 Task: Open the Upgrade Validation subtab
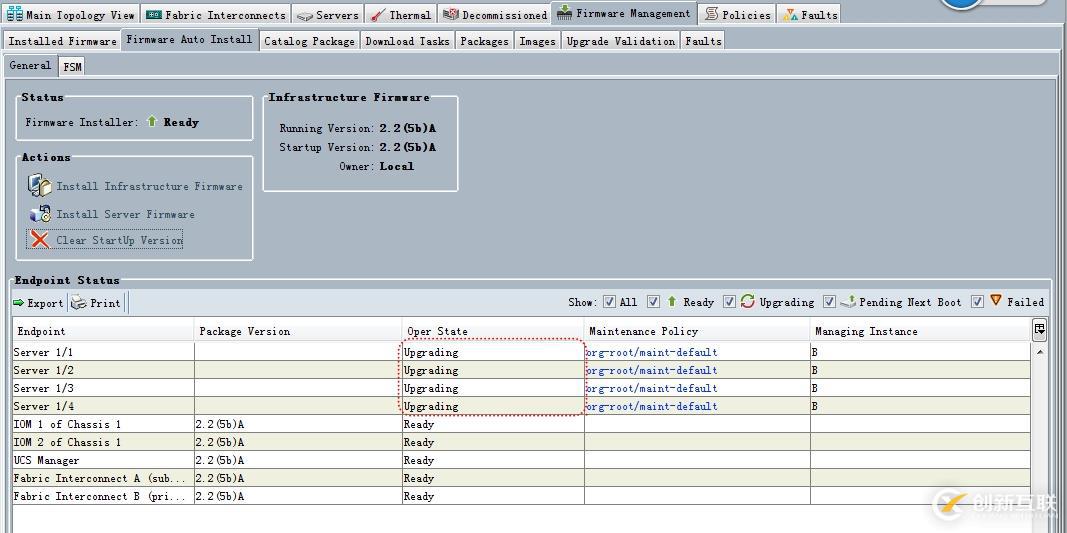click(621, 41)
